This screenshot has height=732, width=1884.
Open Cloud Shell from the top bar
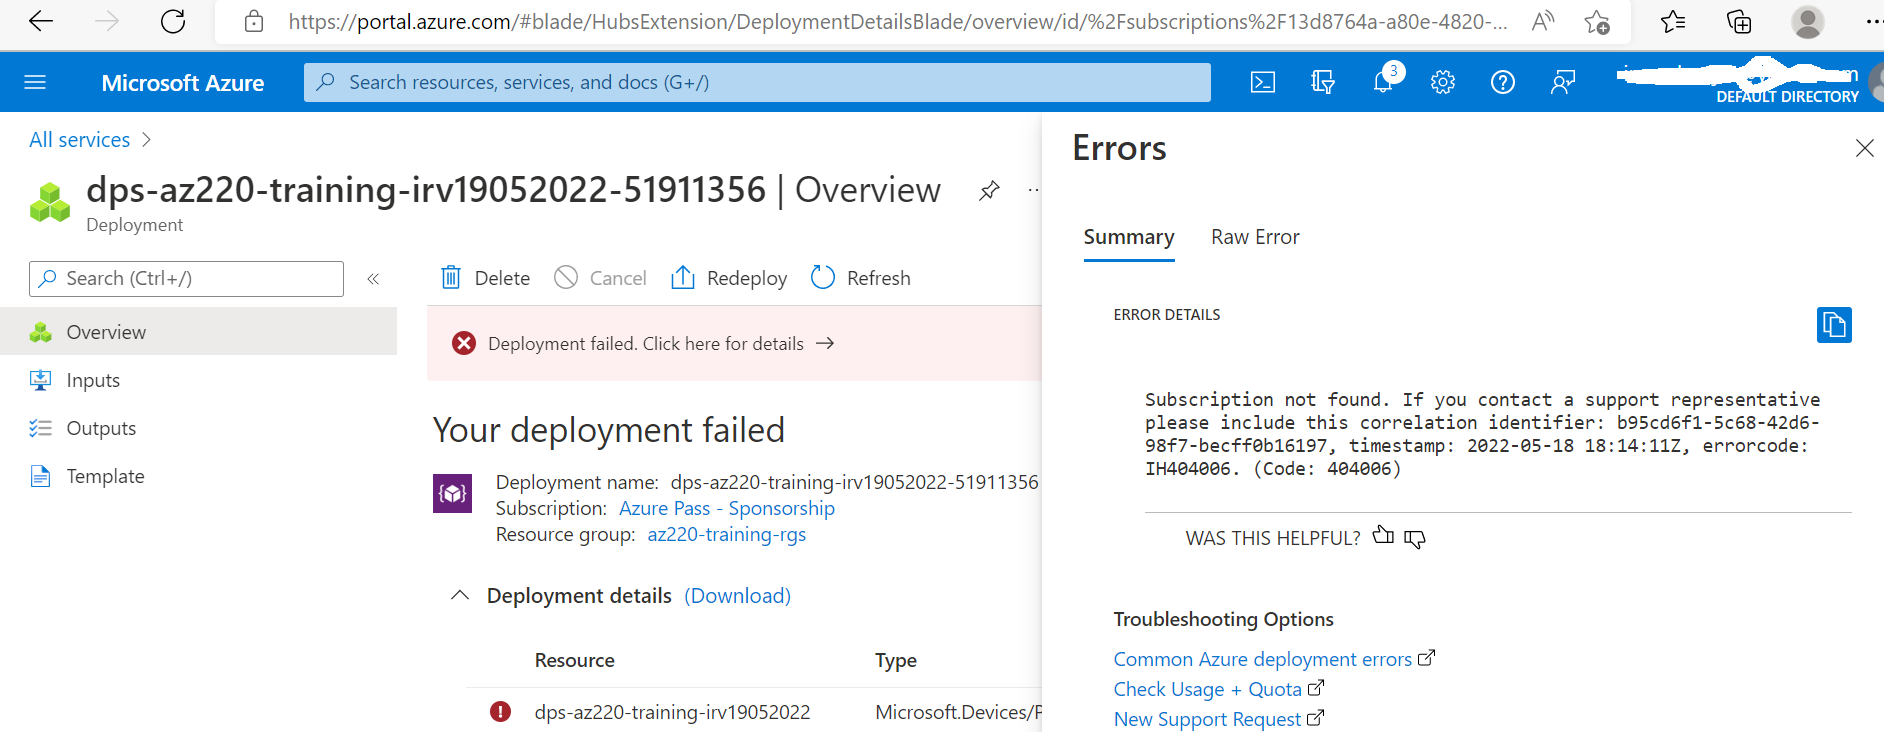coord(1263,82)
